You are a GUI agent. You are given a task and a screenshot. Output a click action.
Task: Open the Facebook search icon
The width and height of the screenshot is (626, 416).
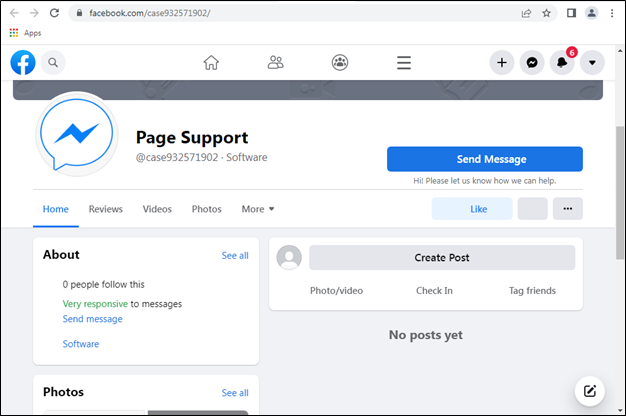(53, 62)
